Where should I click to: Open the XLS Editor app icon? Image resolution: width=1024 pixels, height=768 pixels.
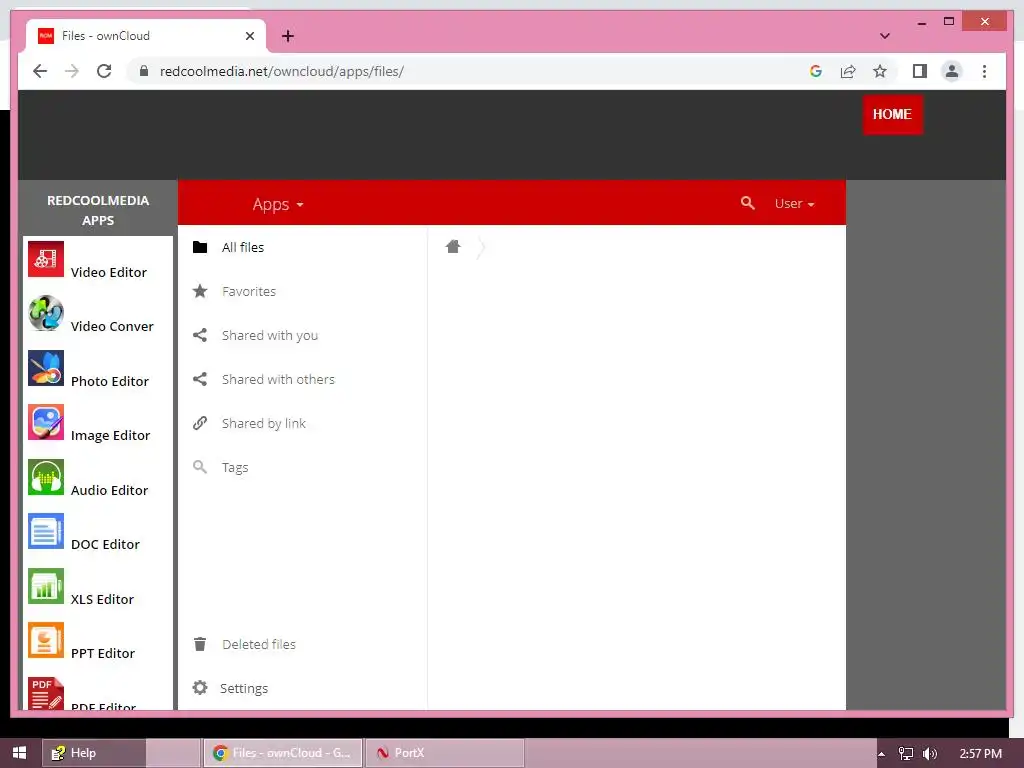click(46, 586)
